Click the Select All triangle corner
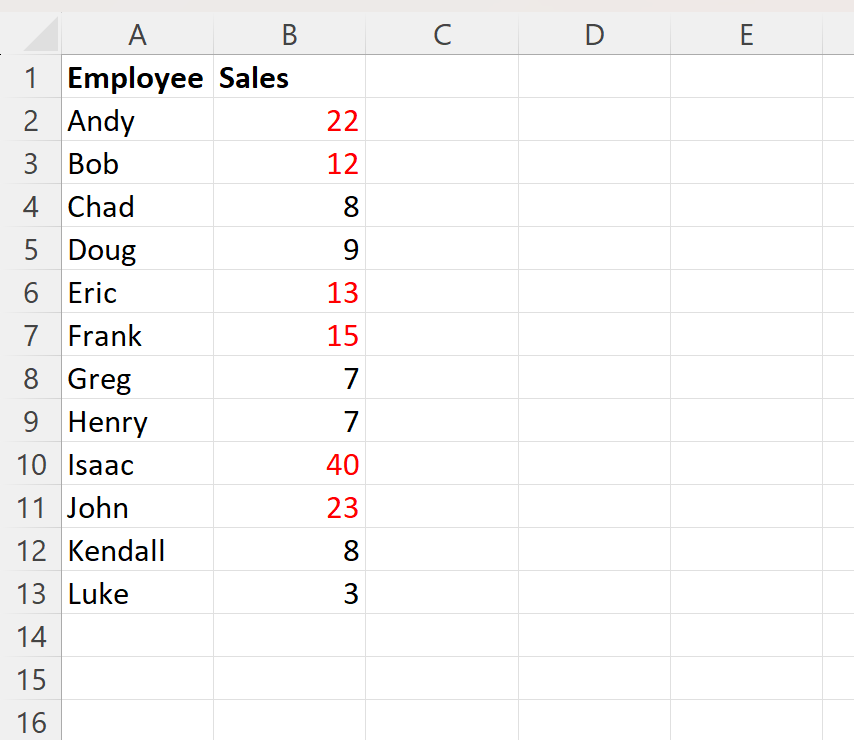 coord(33,35)
